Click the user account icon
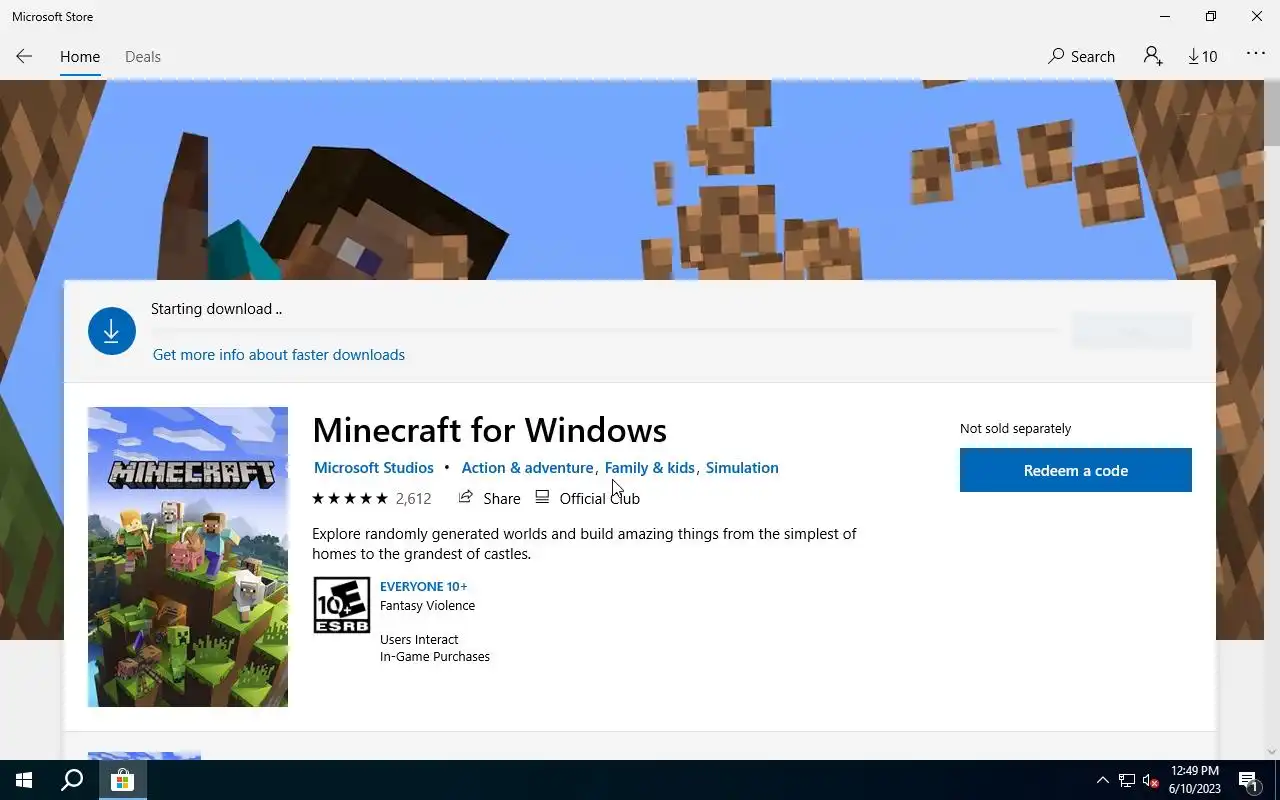This screenshot has width=1280, height=800. click(x=1153, y=56)
